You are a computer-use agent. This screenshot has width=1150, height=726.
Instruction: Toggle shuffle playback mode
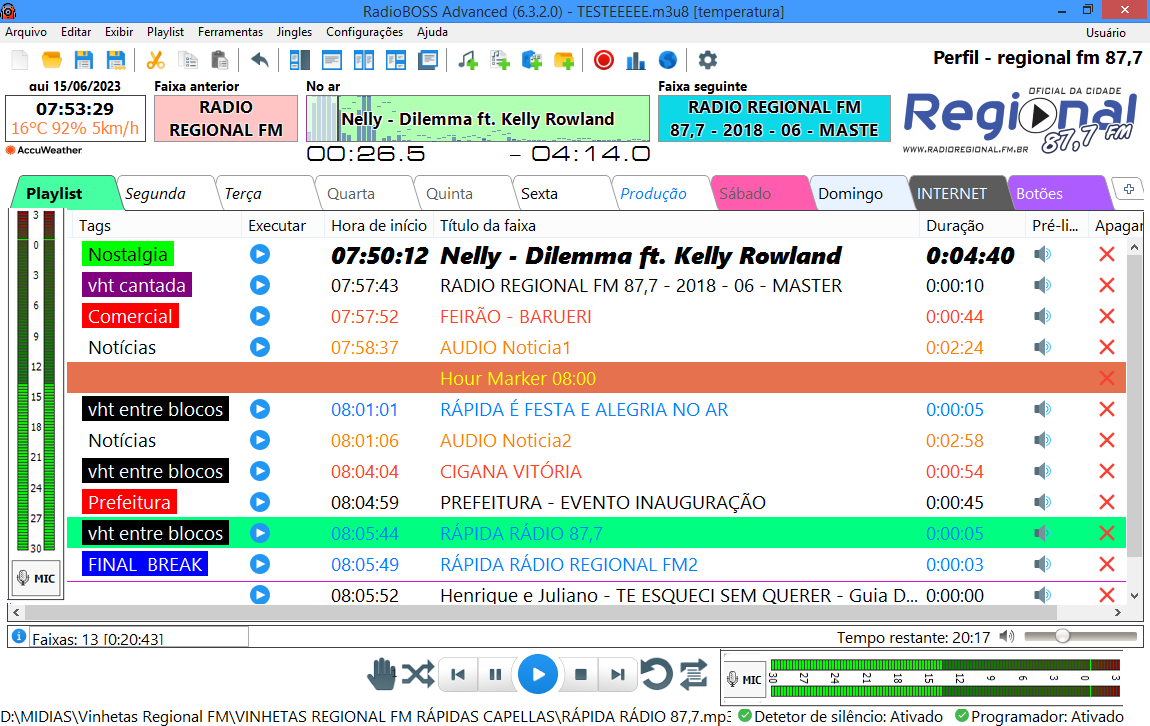[x=419, y=674]
